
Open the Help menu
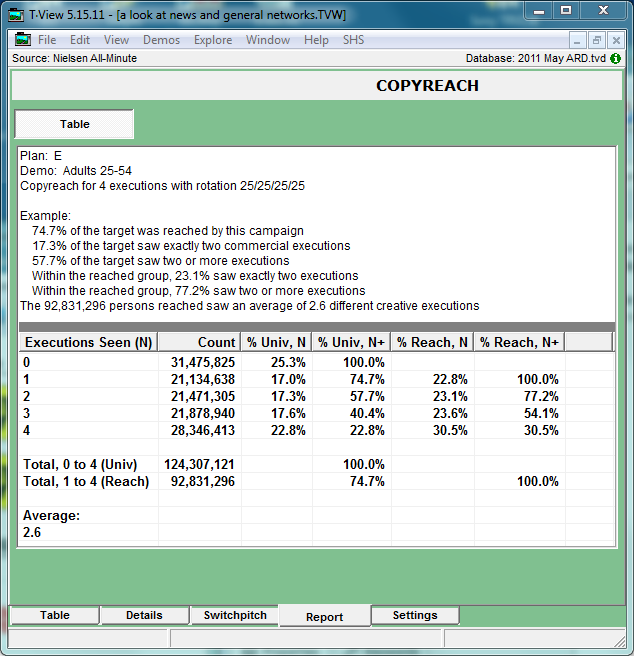pyautogui.click(x=316, y=40)
